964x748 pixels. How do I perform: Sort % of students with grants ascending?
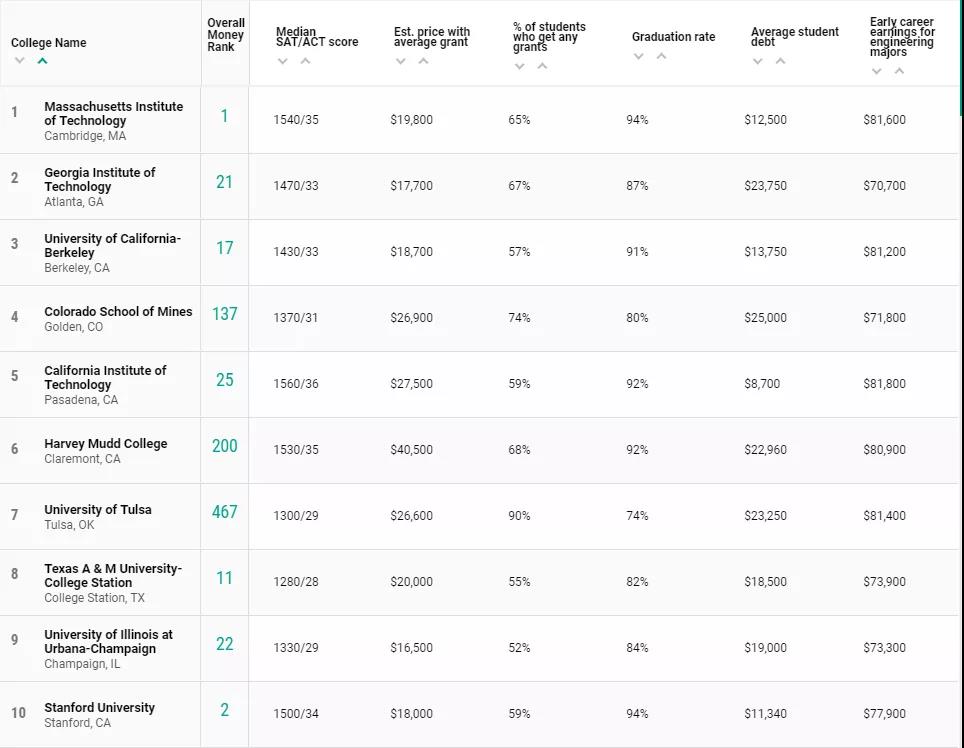point(542,66)
